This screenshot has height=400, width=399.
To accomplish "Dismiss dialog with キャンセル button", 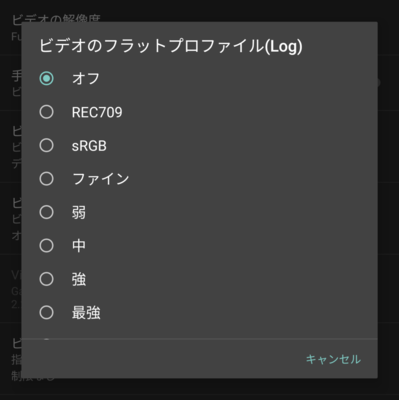I will click(333, 359).
